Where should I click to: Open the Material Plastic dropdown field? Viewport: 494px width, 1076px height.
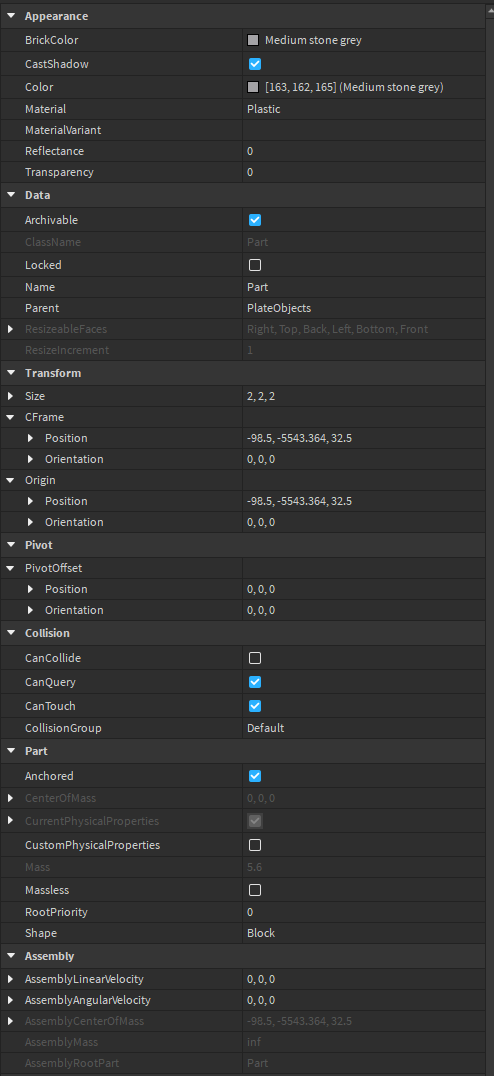(x=368, y=109)
